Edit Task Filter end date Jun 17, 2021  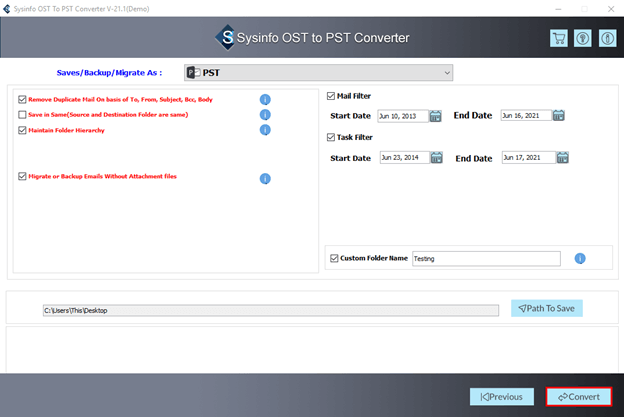[528, 158]
